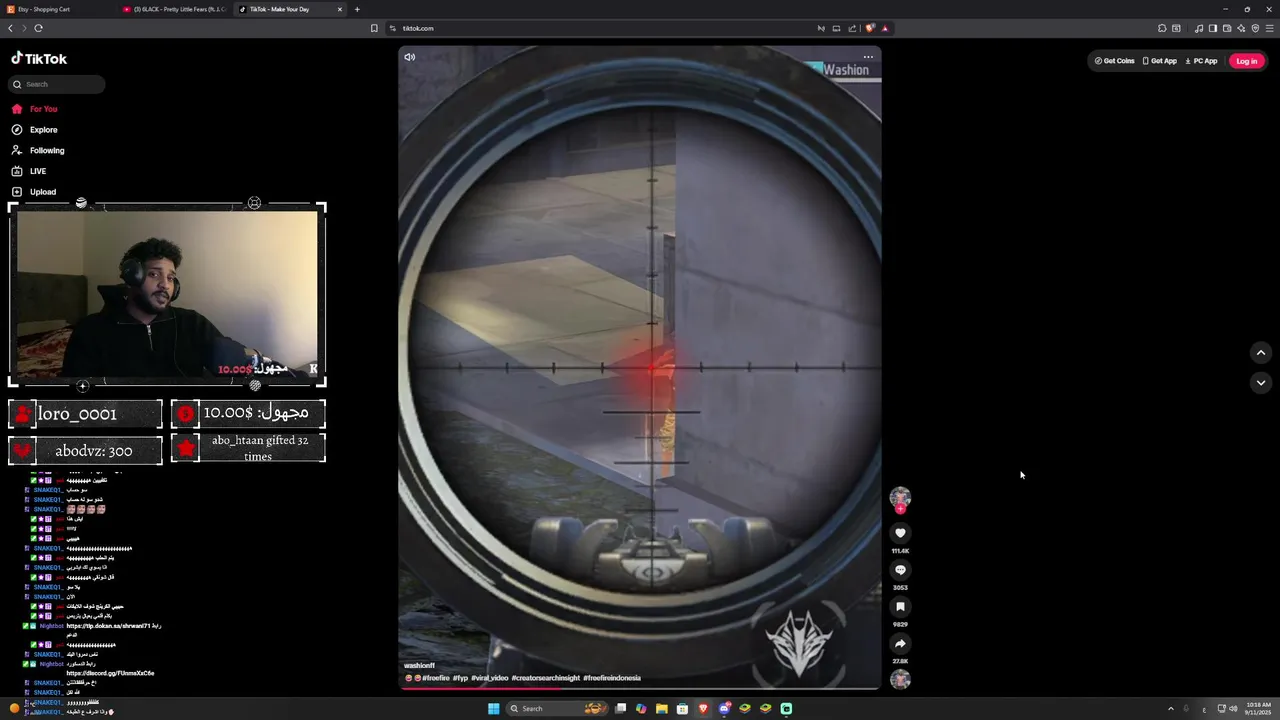Image resolution: width=1280 pixels, height=720 pixels.
Task: Expand the system tray hidden icons chevron
Action: [x=1171, y=709]
